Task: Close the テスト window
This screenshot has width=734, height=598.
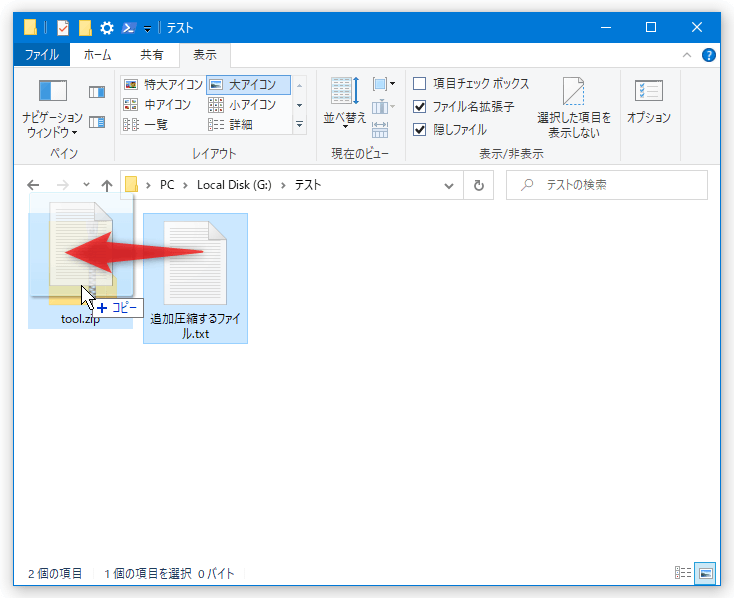Action: (x=697, y=28)
